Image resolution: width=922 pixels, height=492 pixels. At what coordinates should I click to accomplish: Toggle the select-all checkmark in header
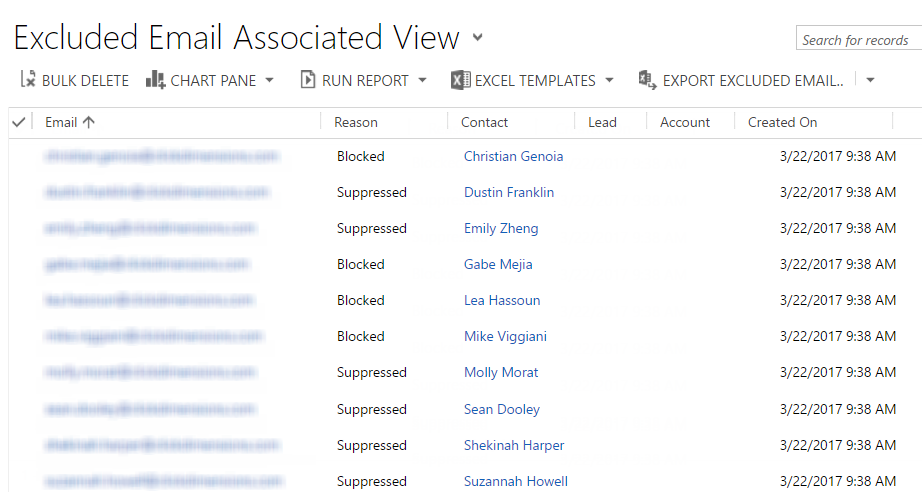tap(18, 122)
